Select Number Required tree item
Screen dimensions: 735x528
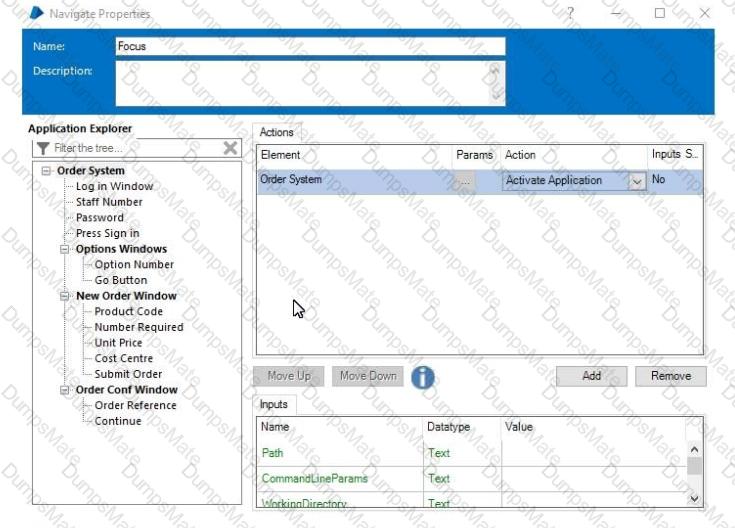[139, 327]
